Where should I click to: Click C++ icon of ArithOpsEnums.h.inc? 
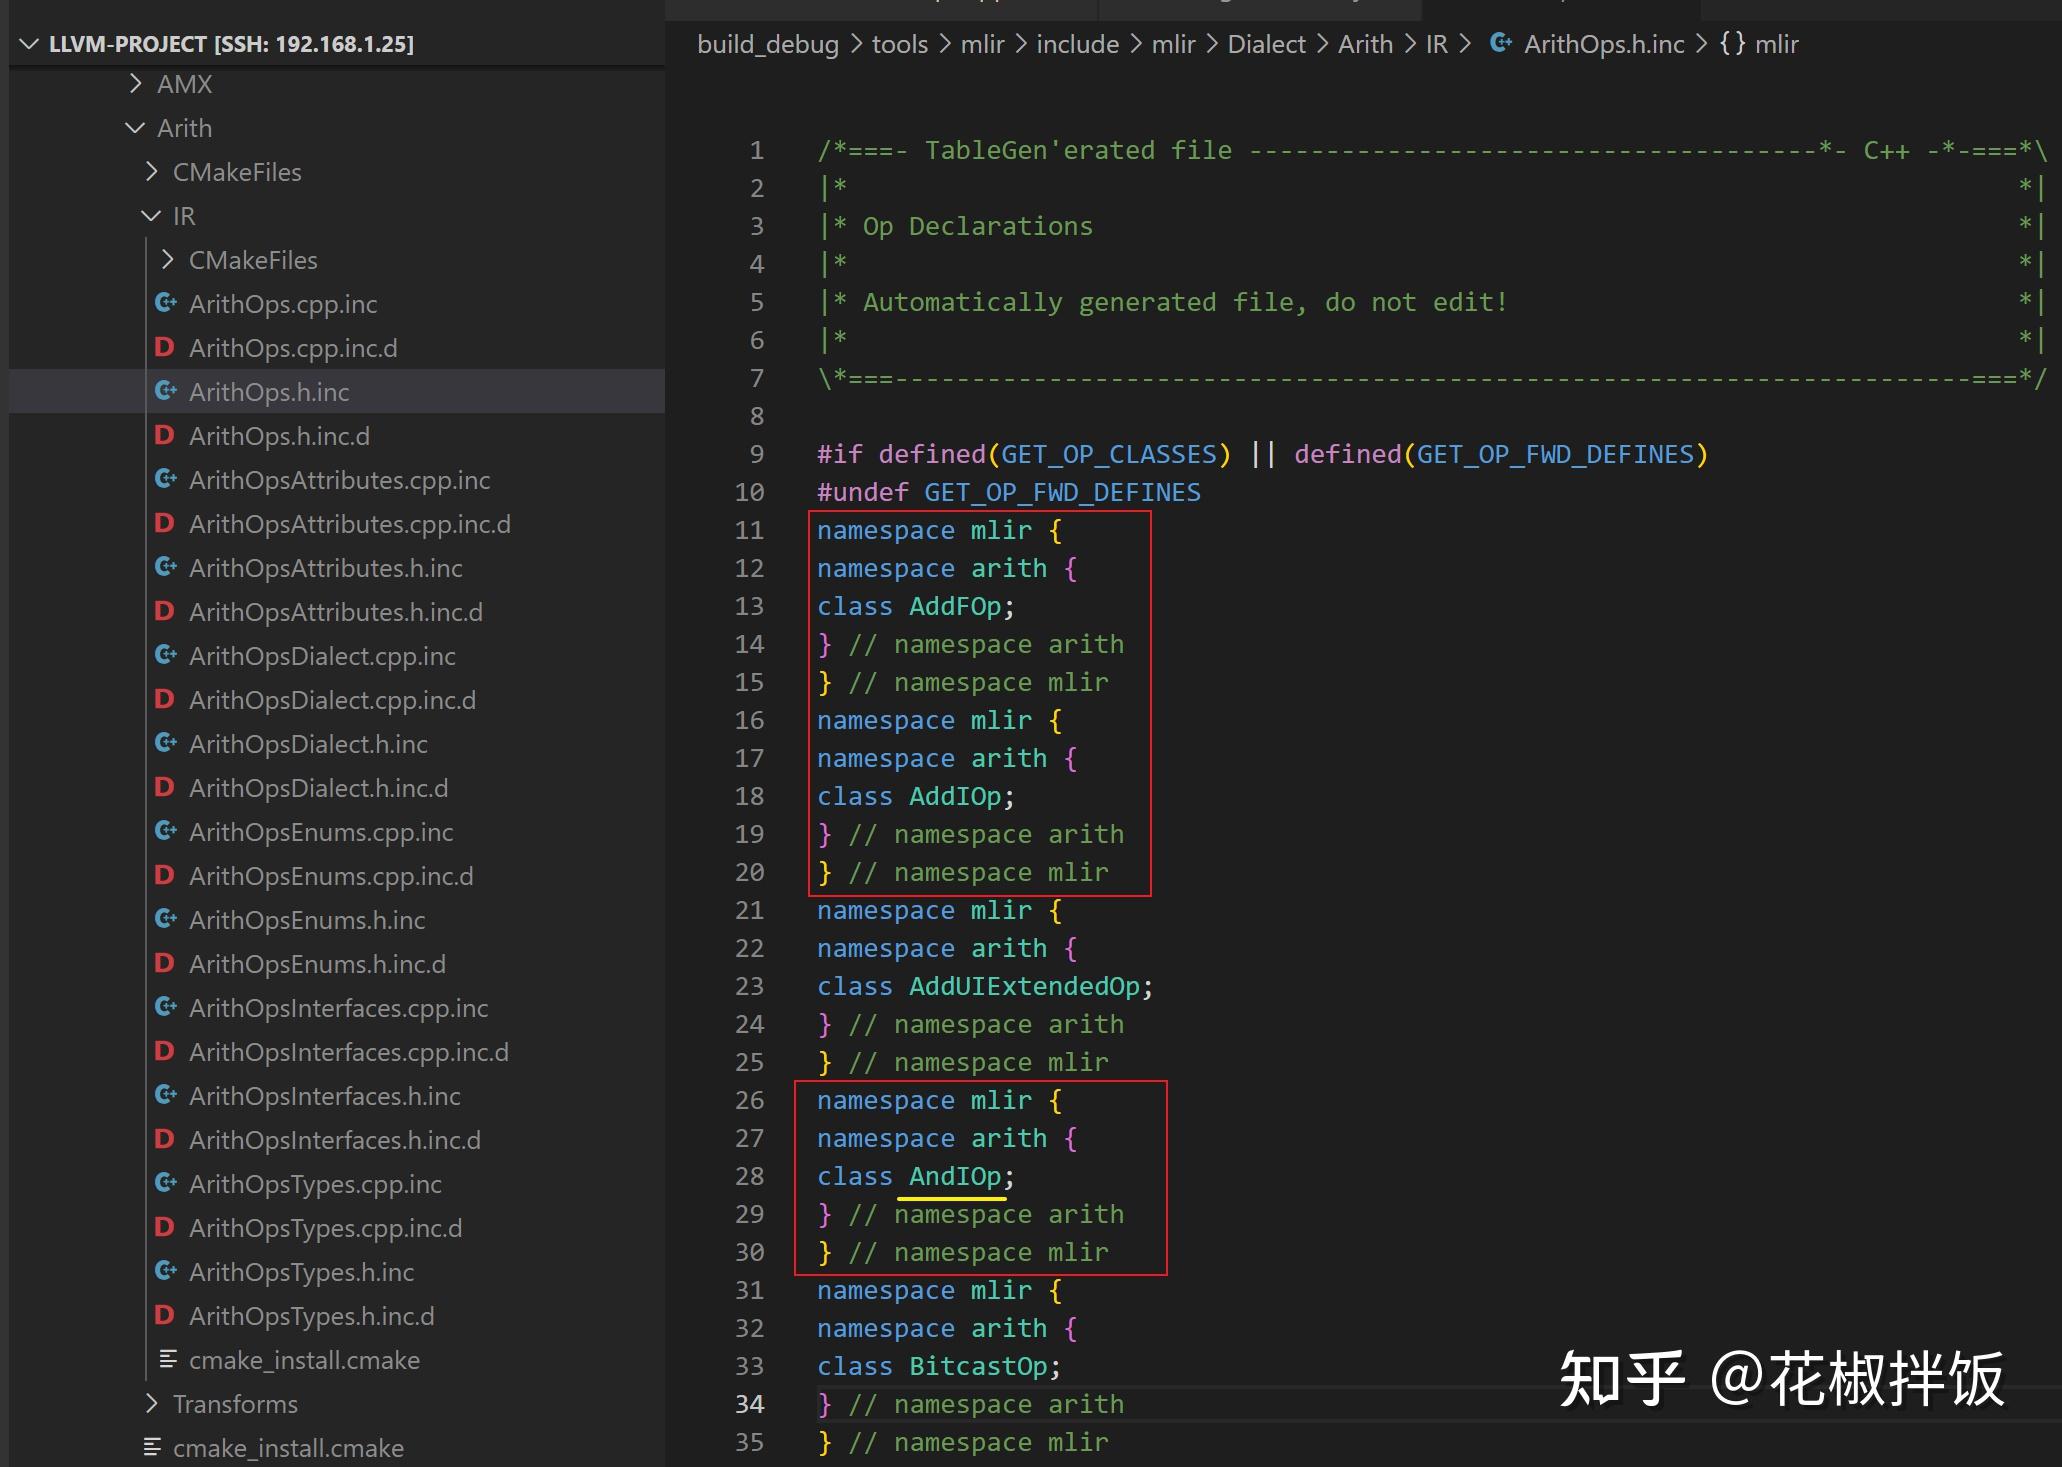(x=166, y=919)
